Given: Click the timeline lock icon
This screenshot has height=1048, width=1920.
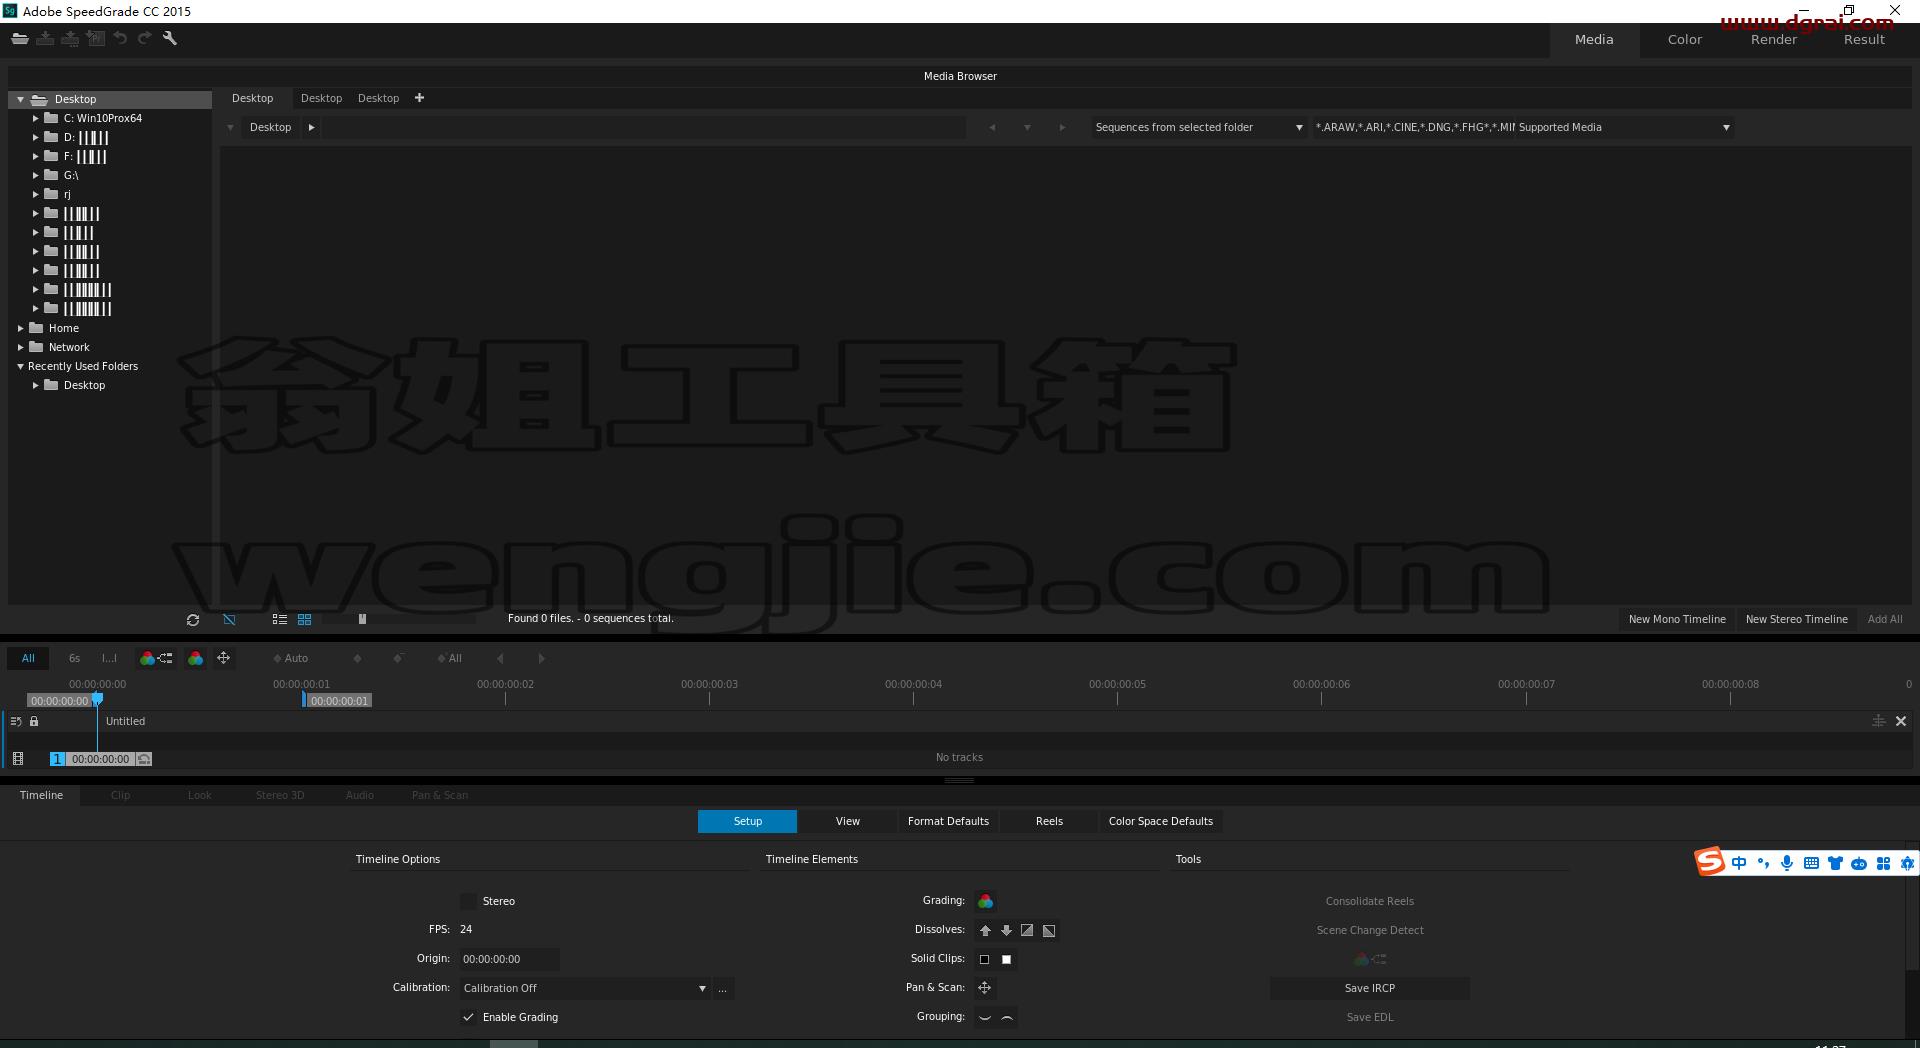Looking at the screenshot, I should (34, 721).
